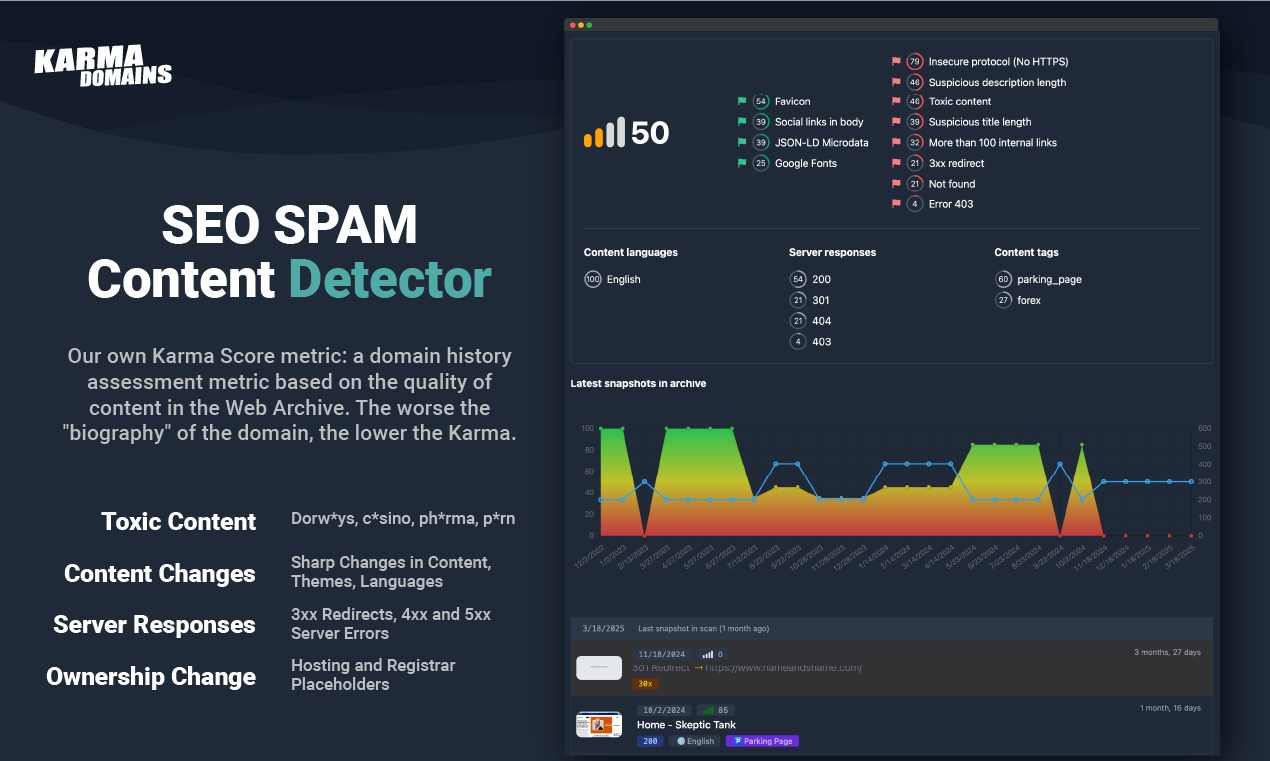The image size is (1270, 761).
Task: Click the green flag beside Favicon
Action: 741,101
